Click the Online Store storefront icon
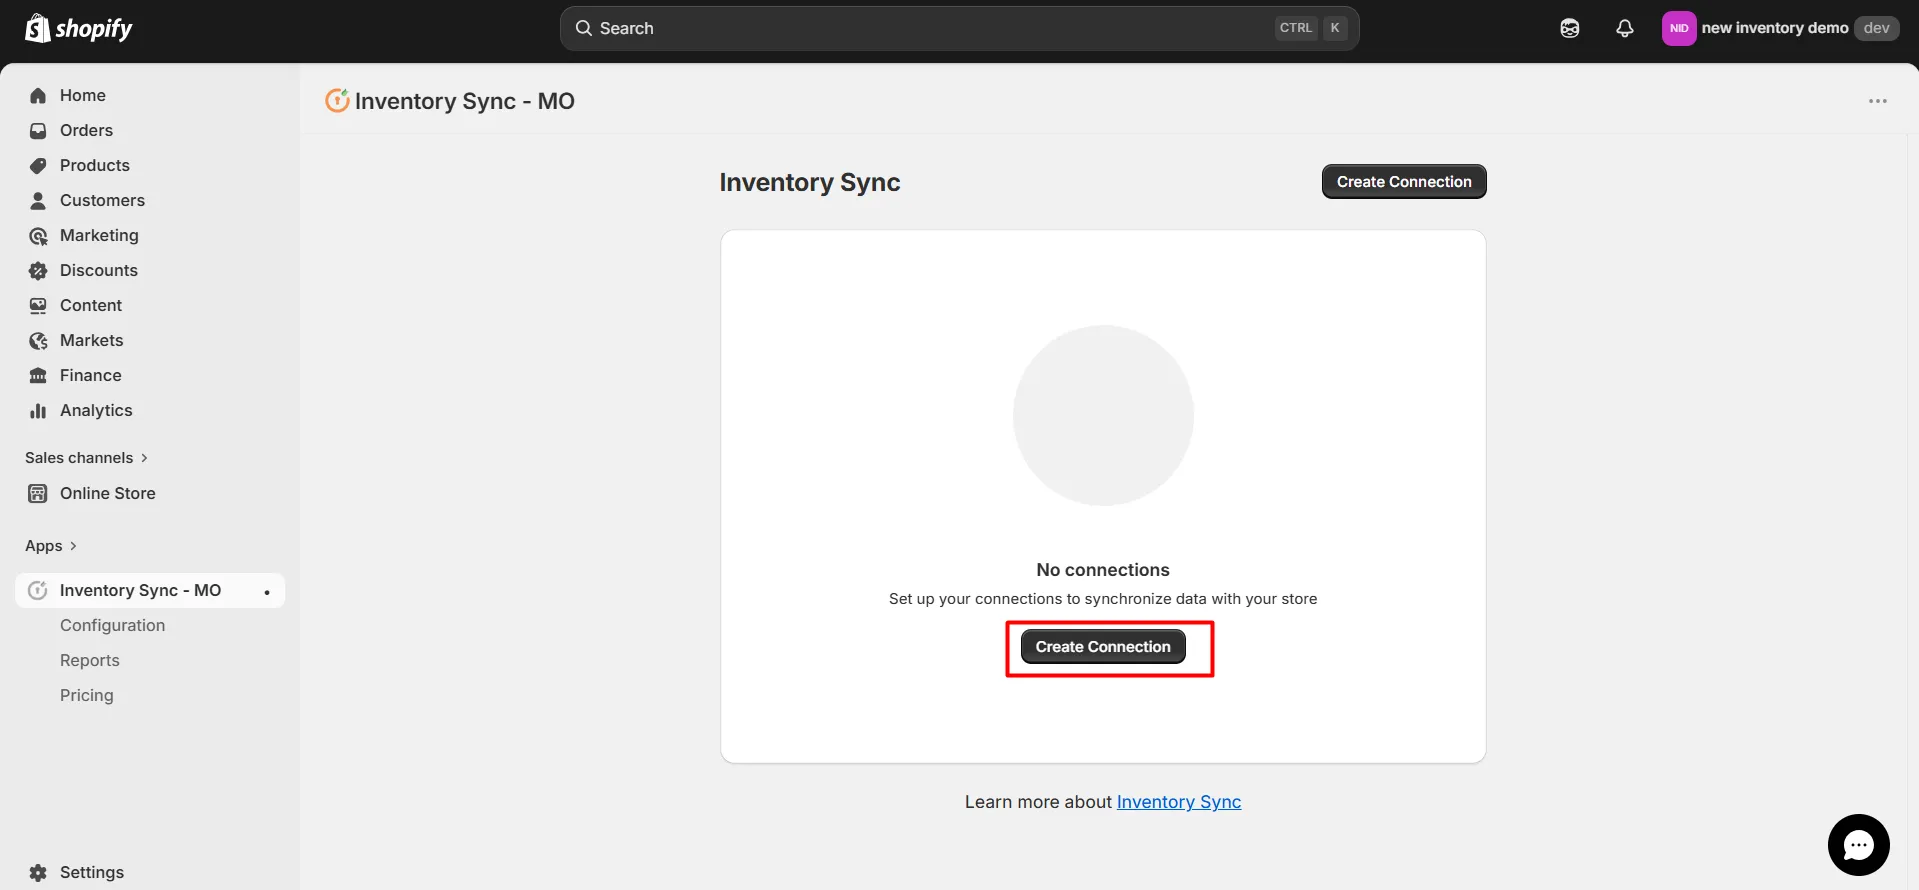The image size is (1919, 890). pos(38,494)
